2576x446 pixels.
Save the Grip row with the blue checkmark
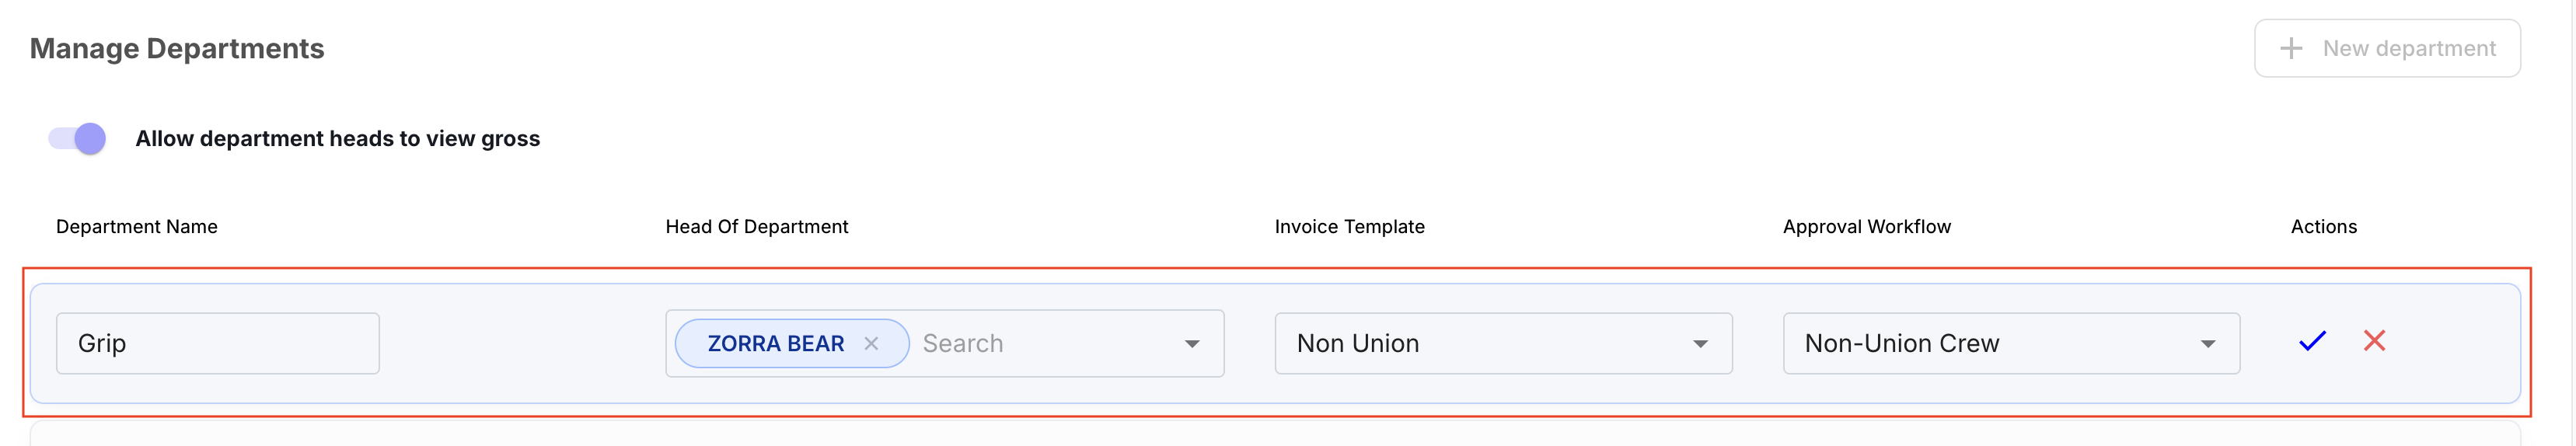(x=2312, y=341)
